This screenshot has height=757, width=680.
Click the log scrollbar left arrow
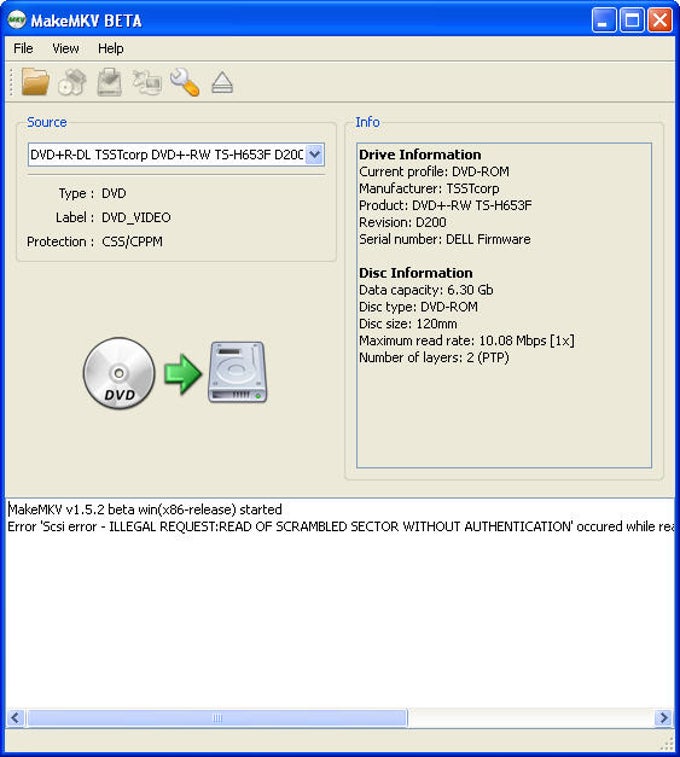pyautogui.click(x=15, y=718)
